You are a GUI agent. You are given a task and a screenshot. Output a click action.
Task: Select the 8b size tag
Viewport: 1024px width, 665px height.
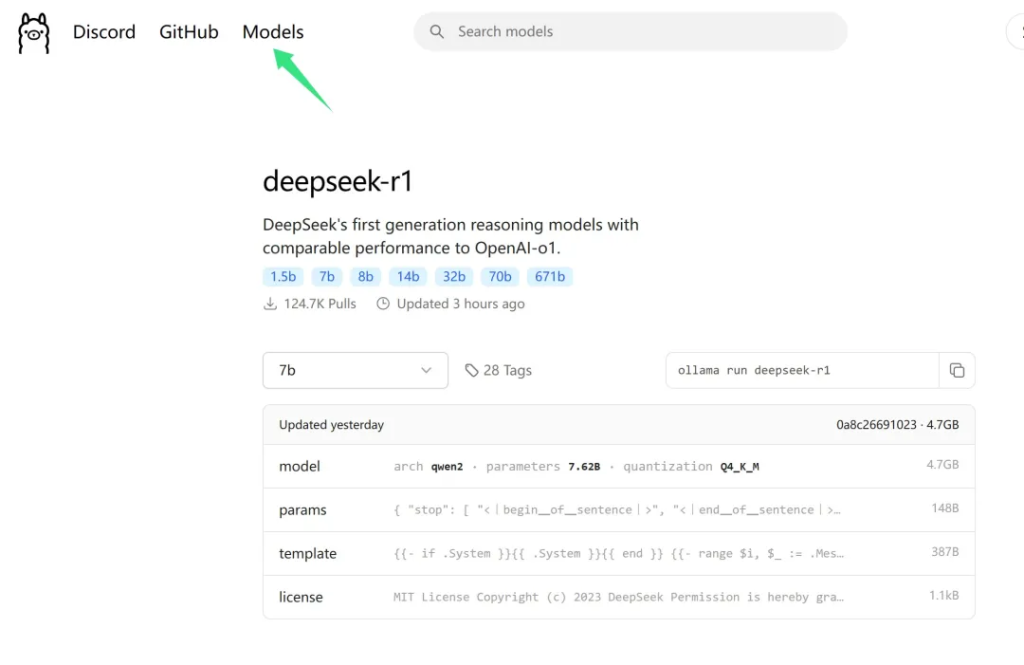click(366, 276)
